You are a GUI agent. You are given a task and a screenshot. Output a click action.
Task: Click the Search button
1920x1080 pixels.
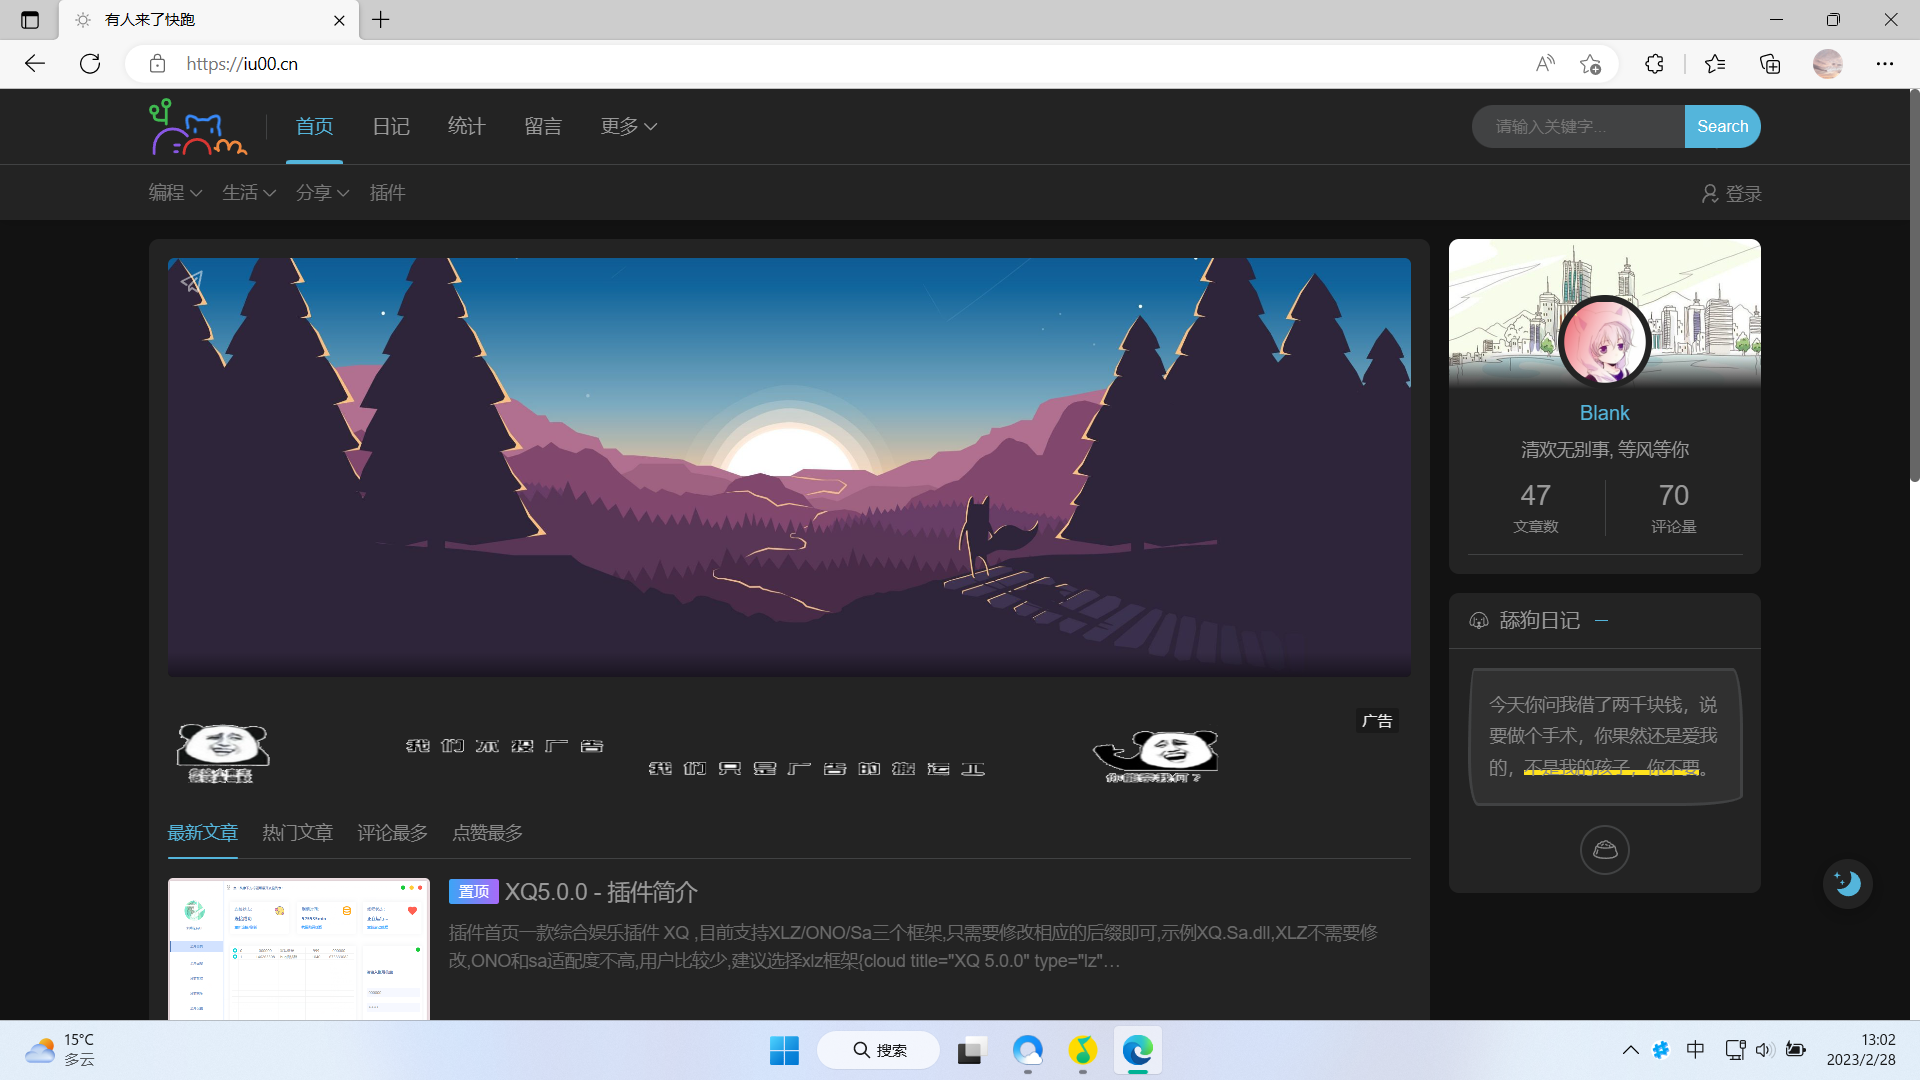click(1722, 127)
